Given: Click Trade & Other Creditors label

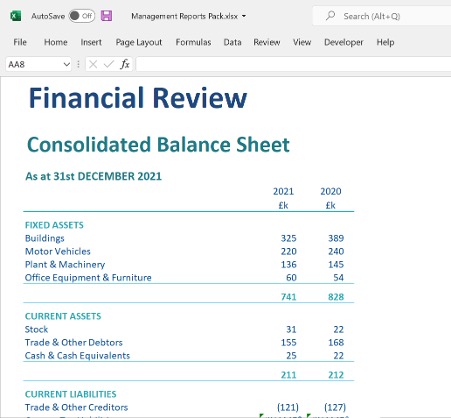Looking at the screenshot, I should coord(76,407).
